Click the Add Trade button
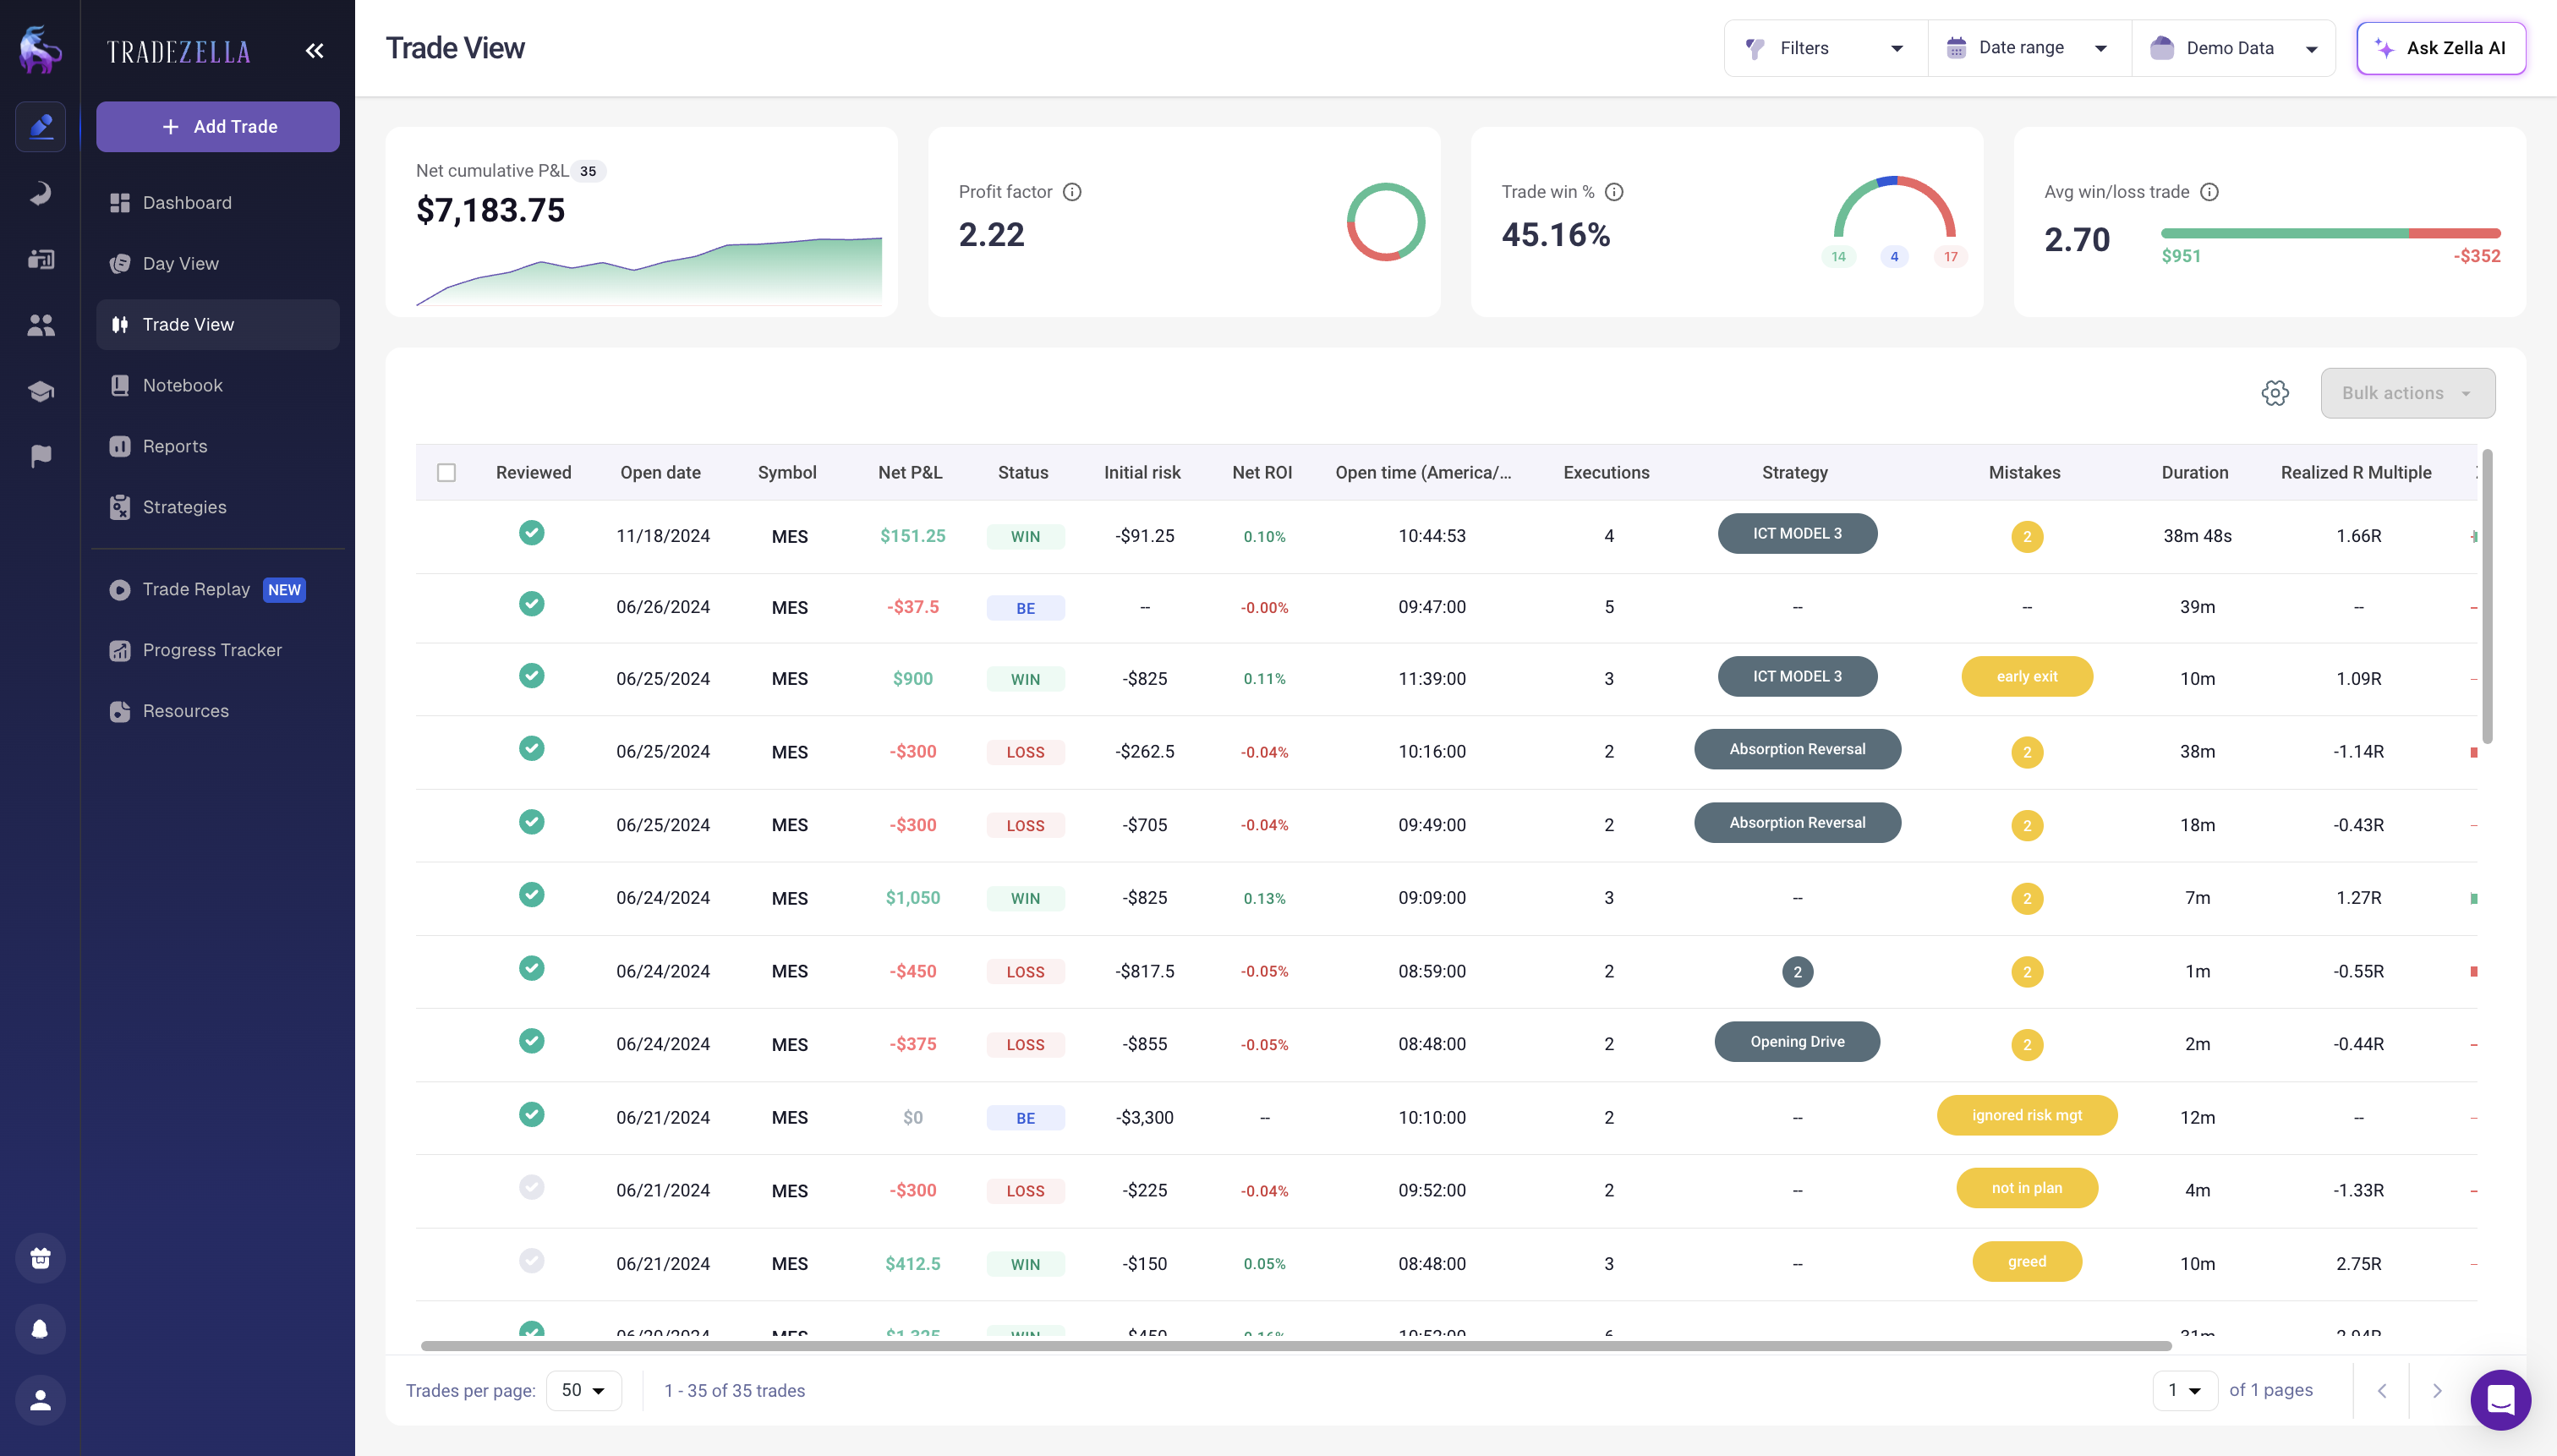Screen dimensions: 2557x1456 click(x=218, y=127)
